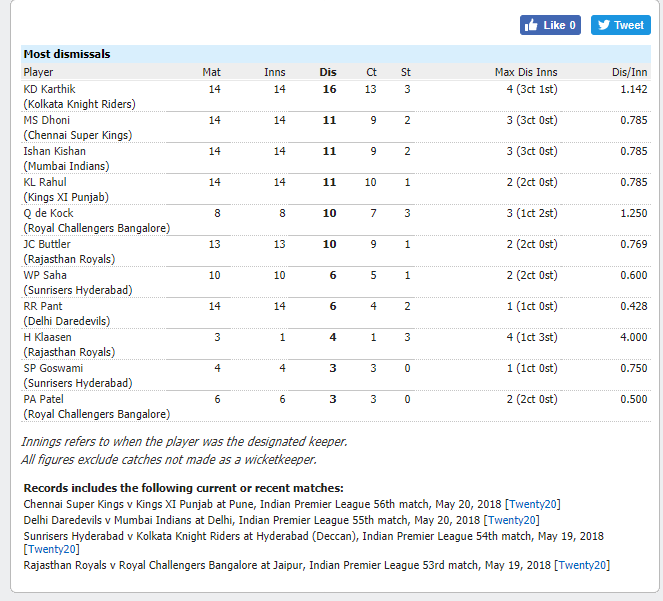The width and height of the screenshot is (663, 601).
Task: Select the Q de Kock player name
Action: click(x=48, y=213)
